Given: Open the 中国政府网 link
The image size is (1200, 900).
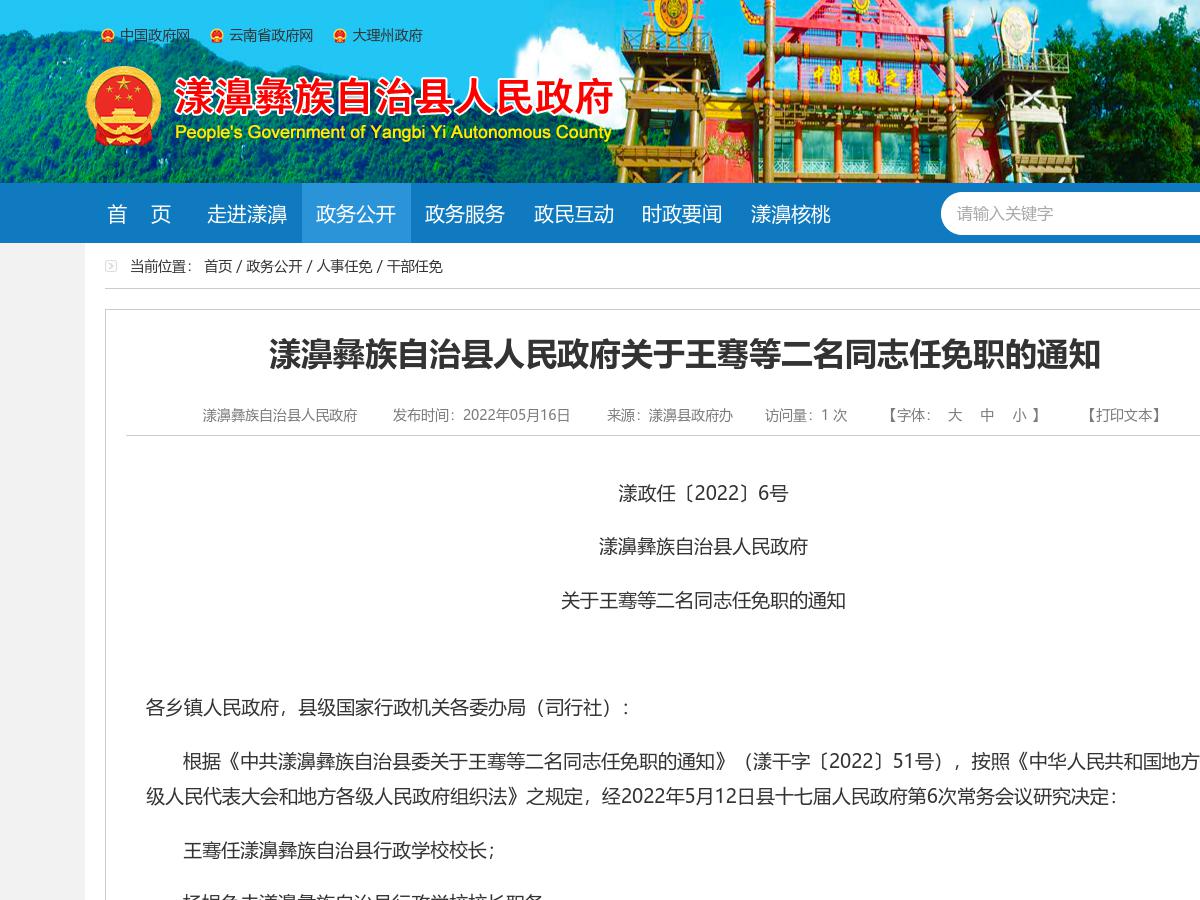Looking at the screenshot, I should pyautogui.click(x=155, y=35).
